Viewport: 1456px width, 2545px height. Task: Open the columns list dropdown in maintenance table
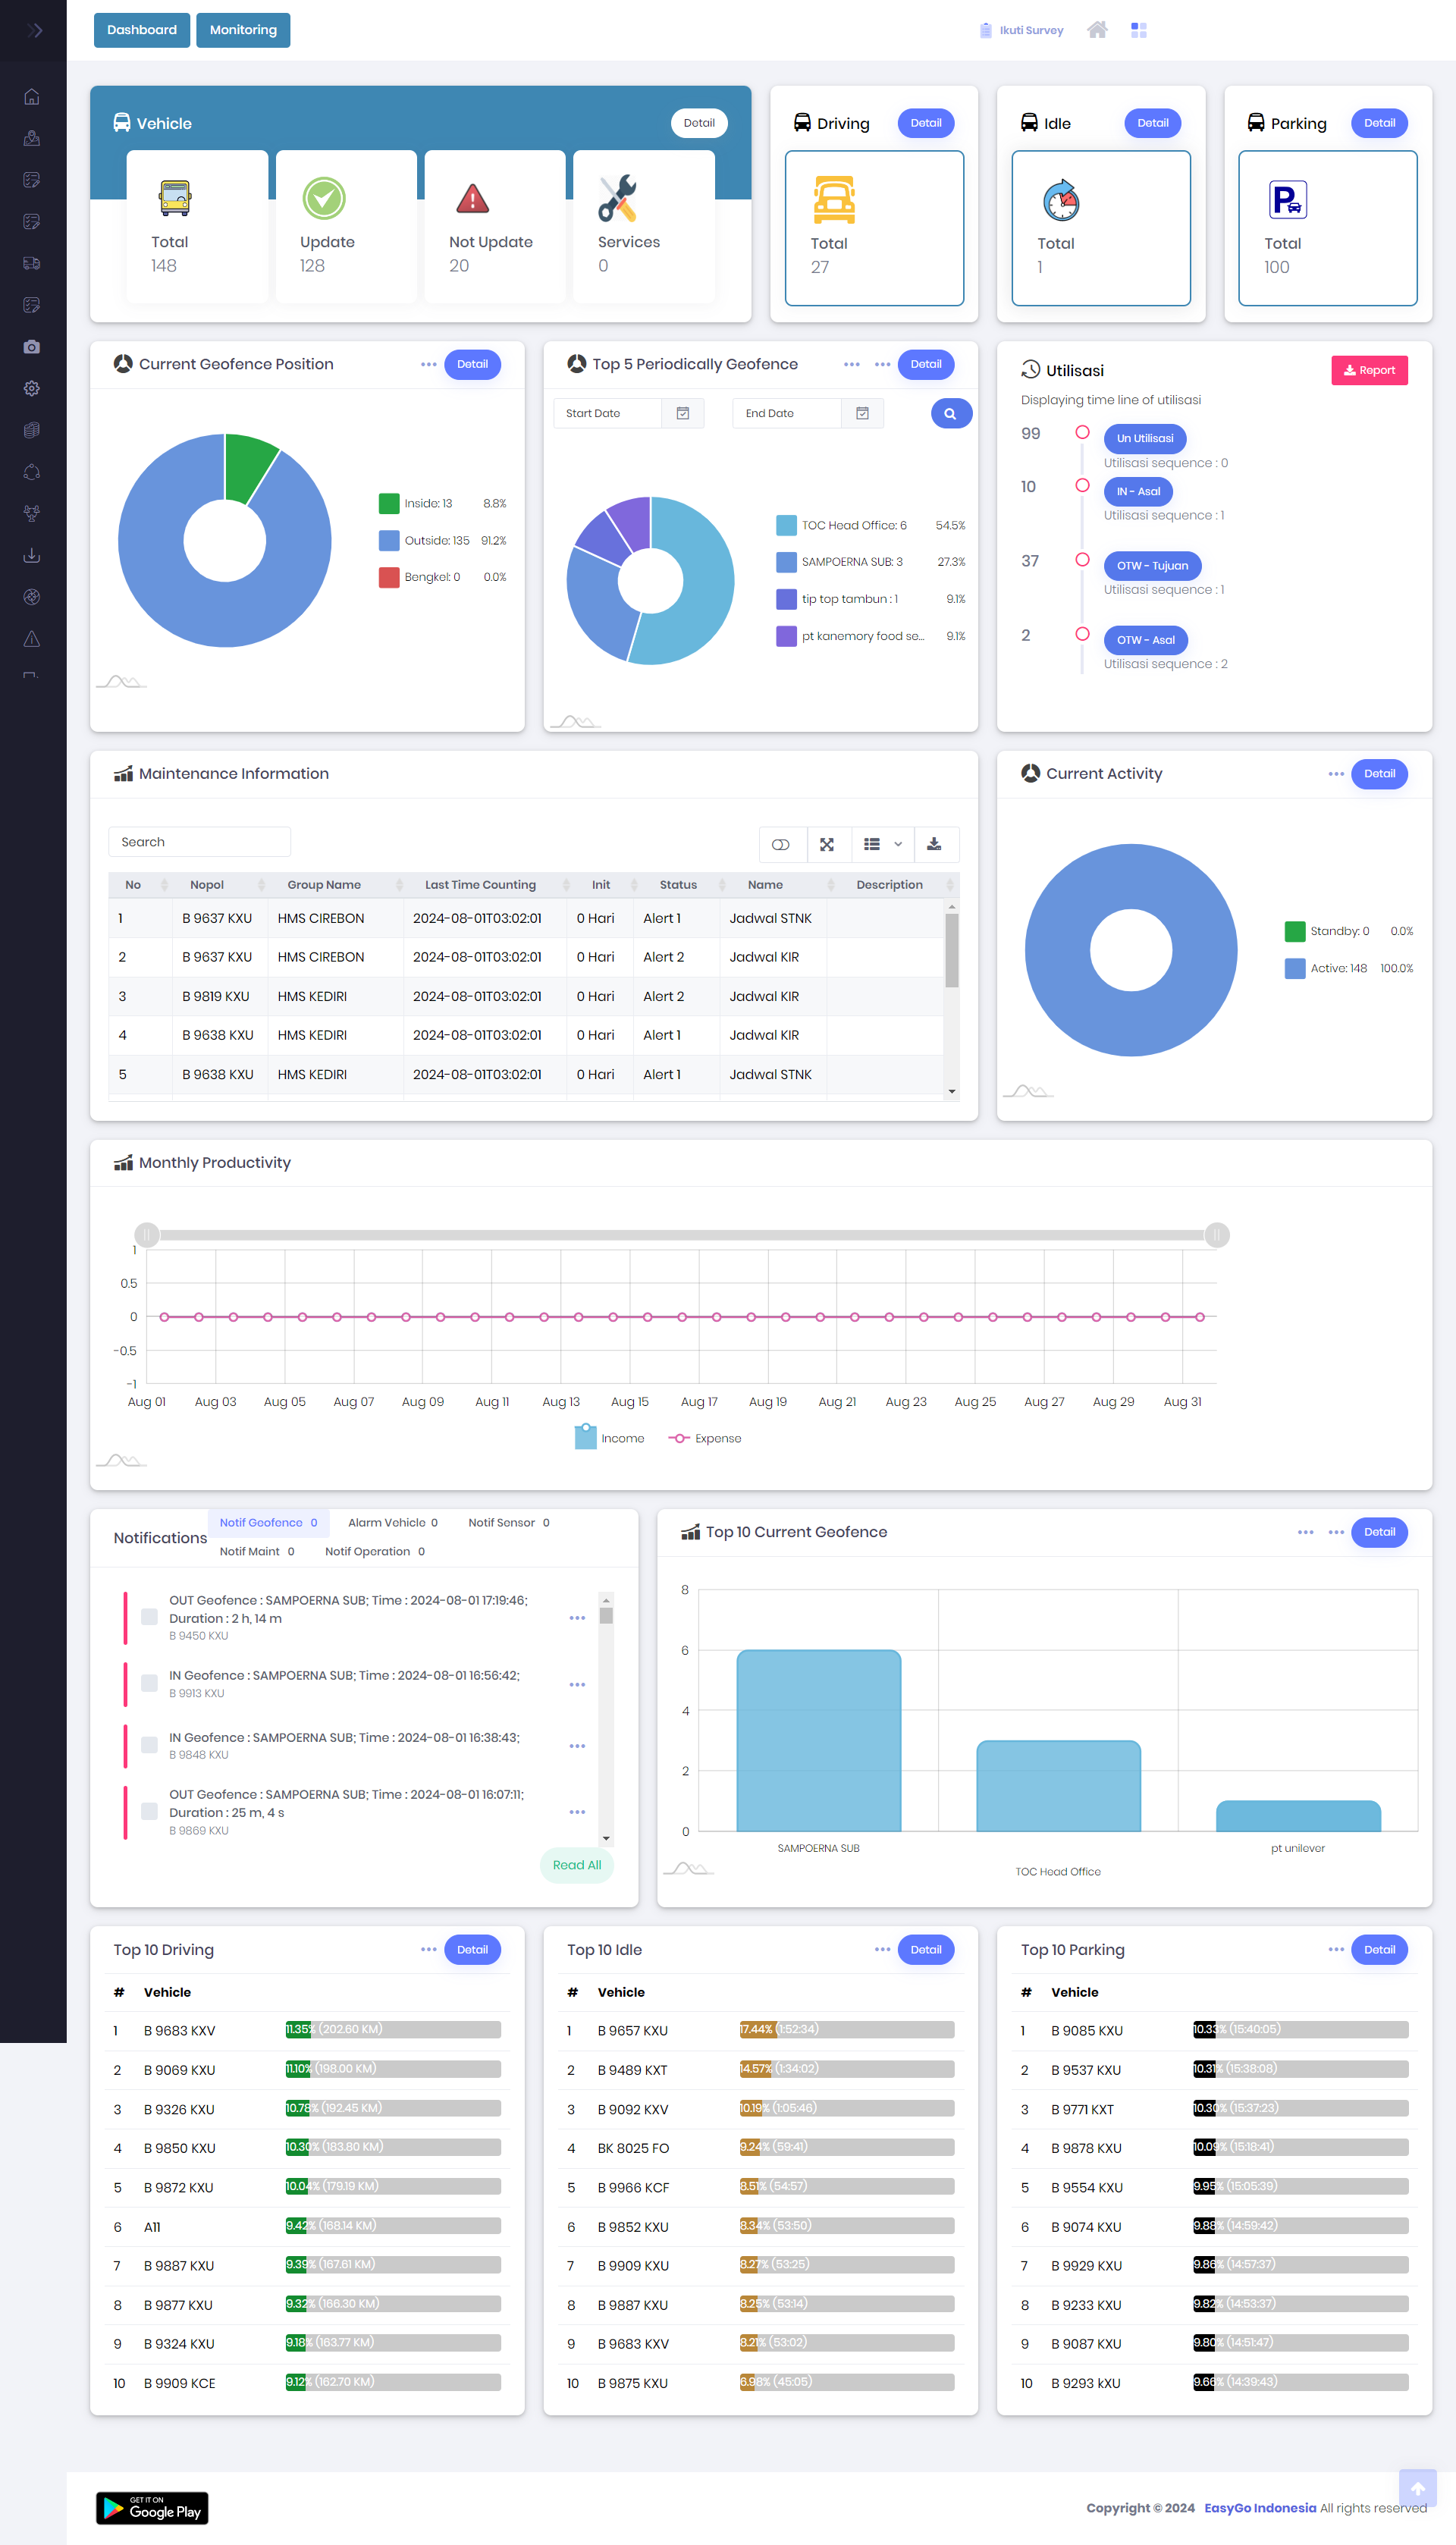point(882,844)
